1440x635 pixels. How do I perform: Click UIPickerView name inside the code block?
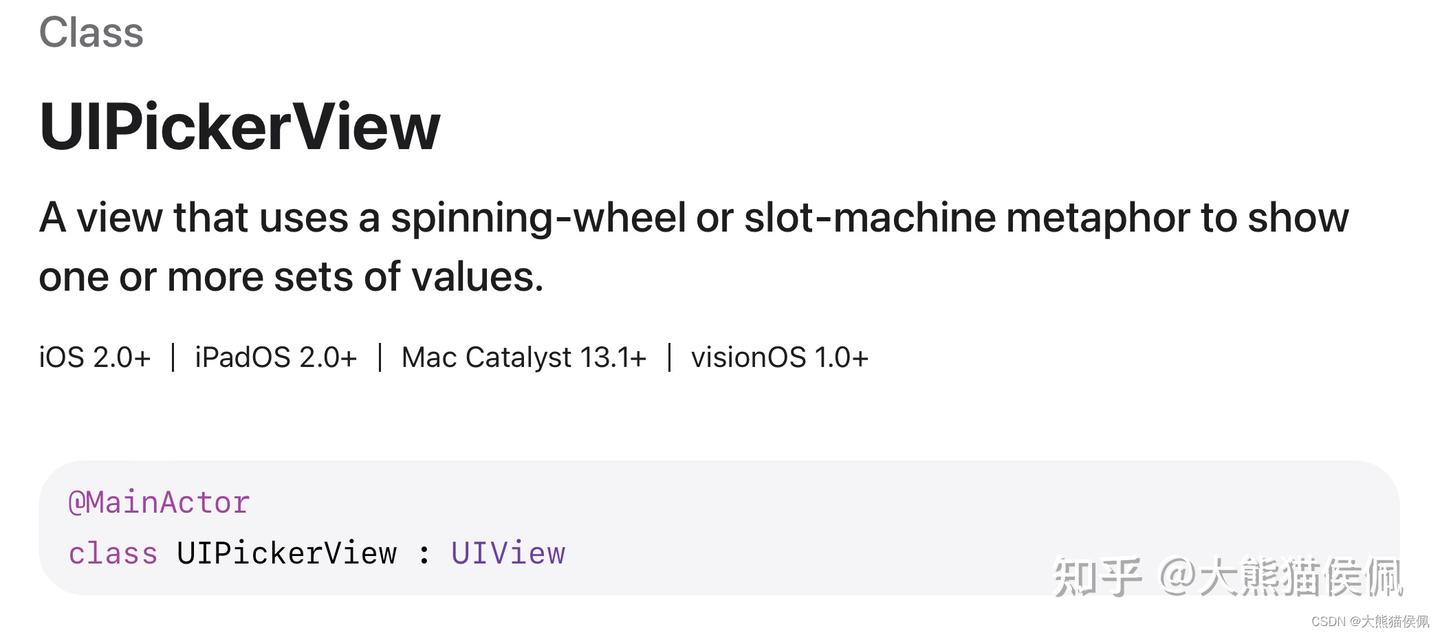pyautogui.click(x=287, y=553)
